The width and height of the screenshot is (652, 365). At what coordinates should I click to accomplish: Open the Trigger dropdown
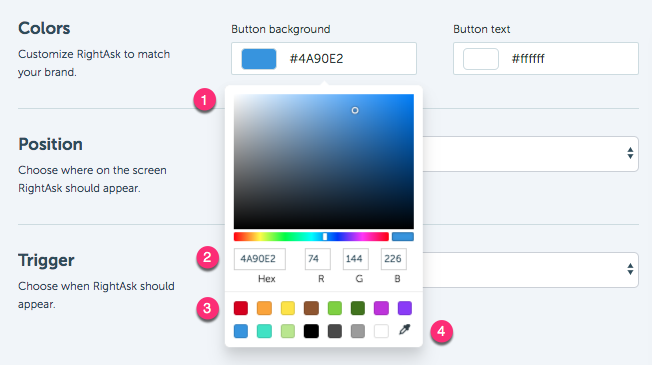coord(531,270)
